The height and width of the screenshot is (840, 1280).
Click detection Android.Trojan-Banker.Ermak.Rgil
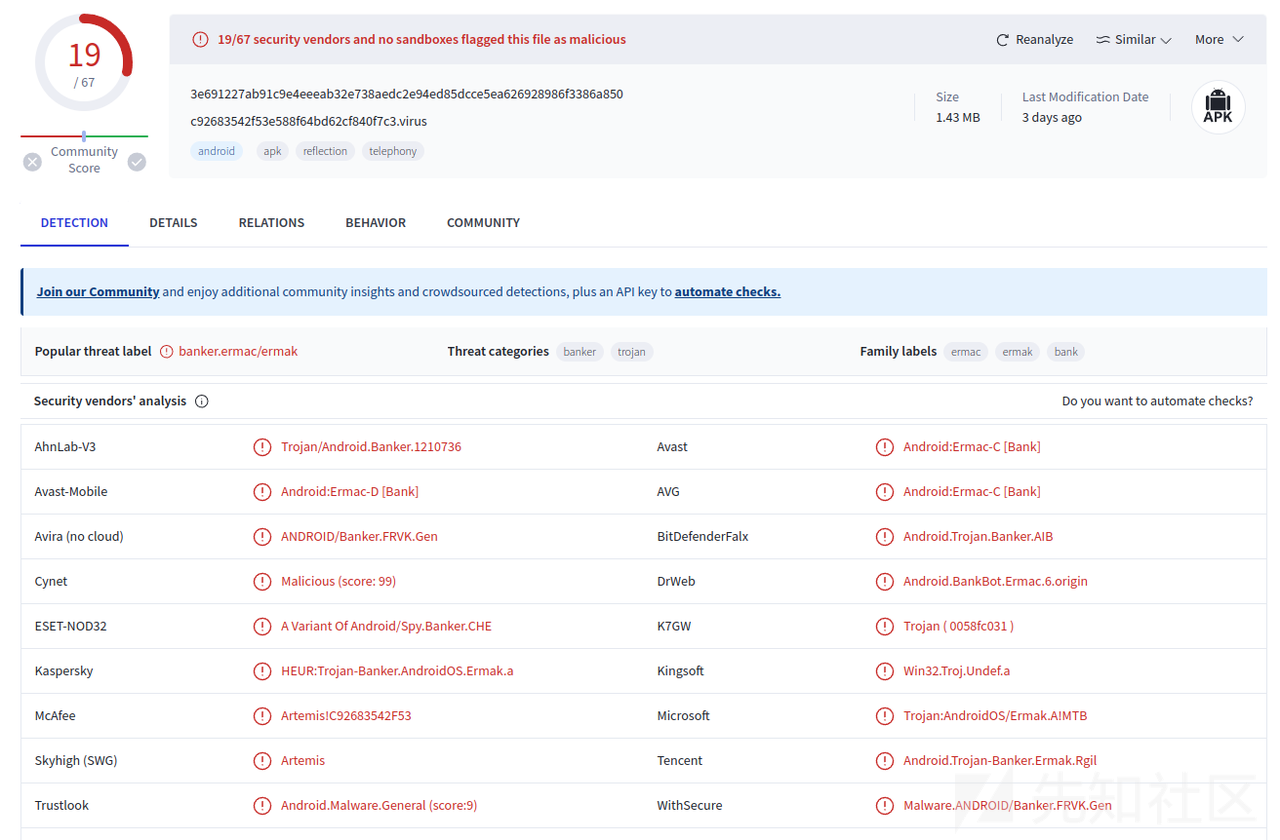[x=1000, y=761]
